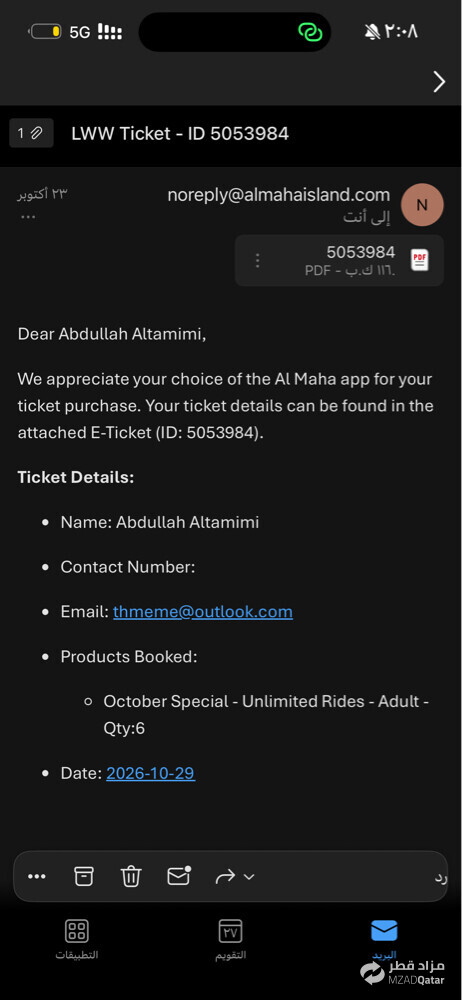Open more options in bottom toolbar
The height and width of the screenshot is (1000, 462).
point(37,876)
